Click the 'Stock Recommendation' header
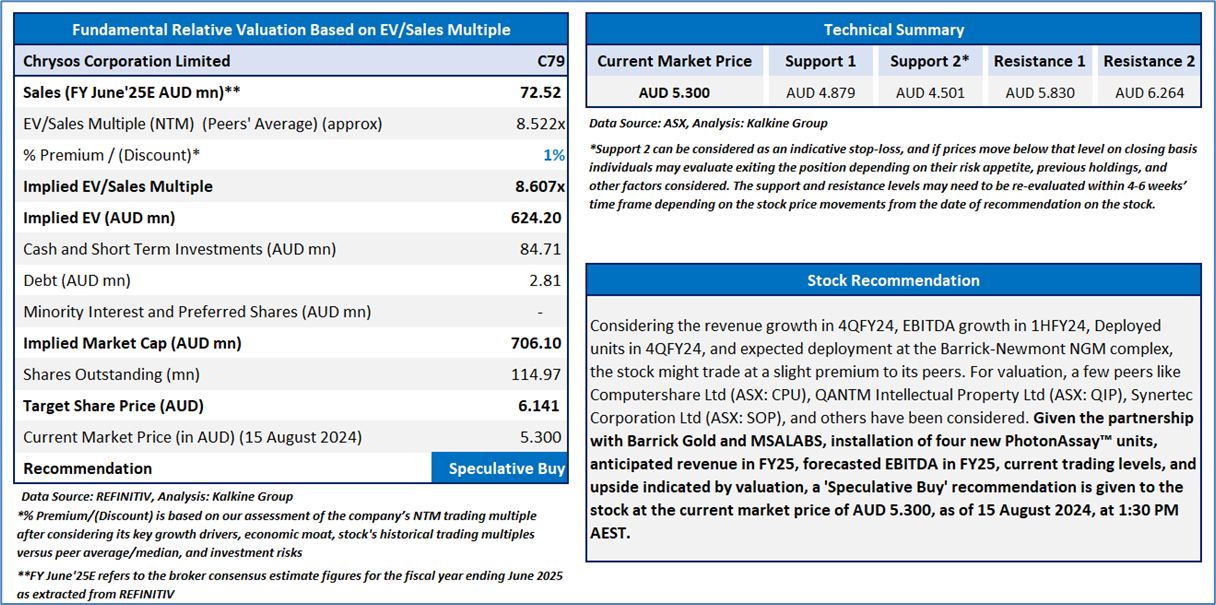The width and height of the screenshot is (1216, 605). [x=894, y=280]
